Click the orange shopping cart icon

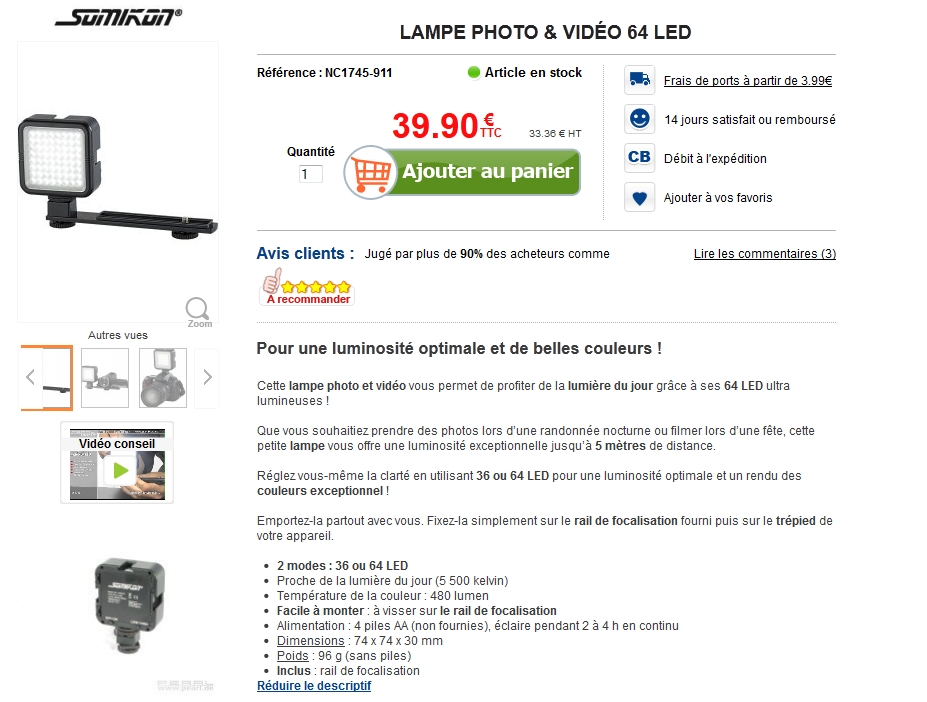pos(370,172)
